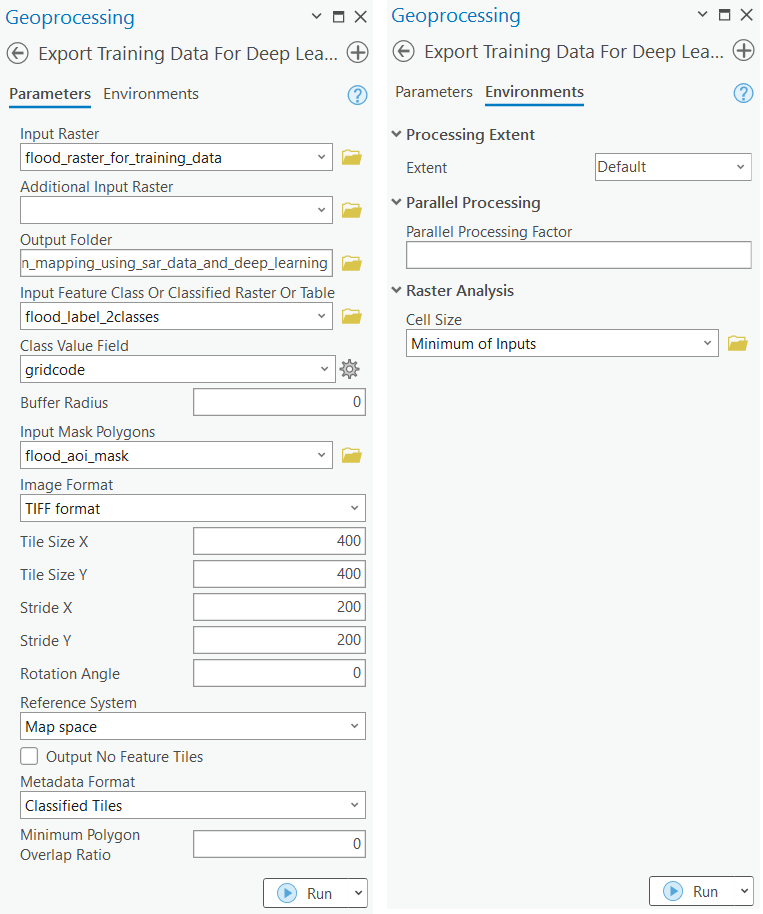Collapse the Raster Analysis section
This screenshot has width=763, height=914.
(397, 291)
